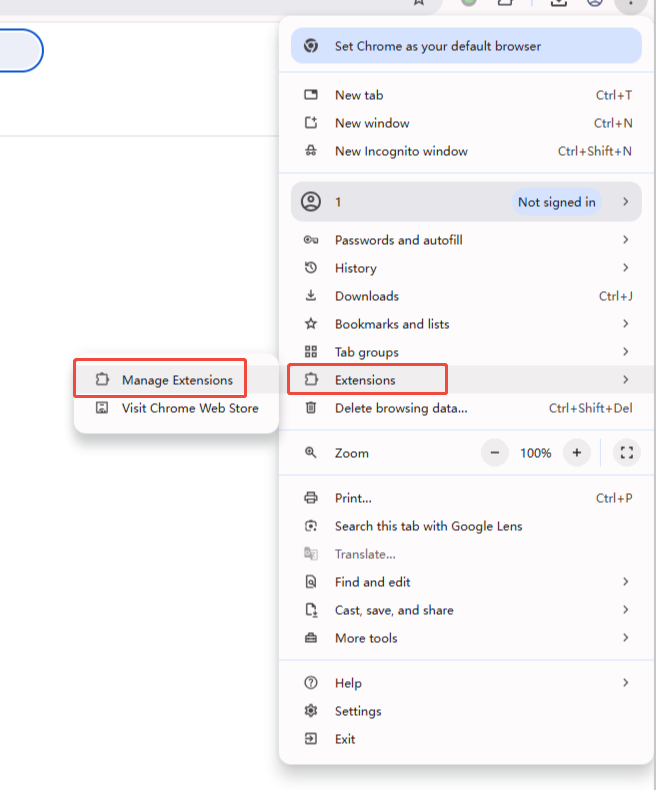Click the Tab groups grid icon
This screenshot has width=656, height=790.
pyautogui.click(x=311, y=352)
